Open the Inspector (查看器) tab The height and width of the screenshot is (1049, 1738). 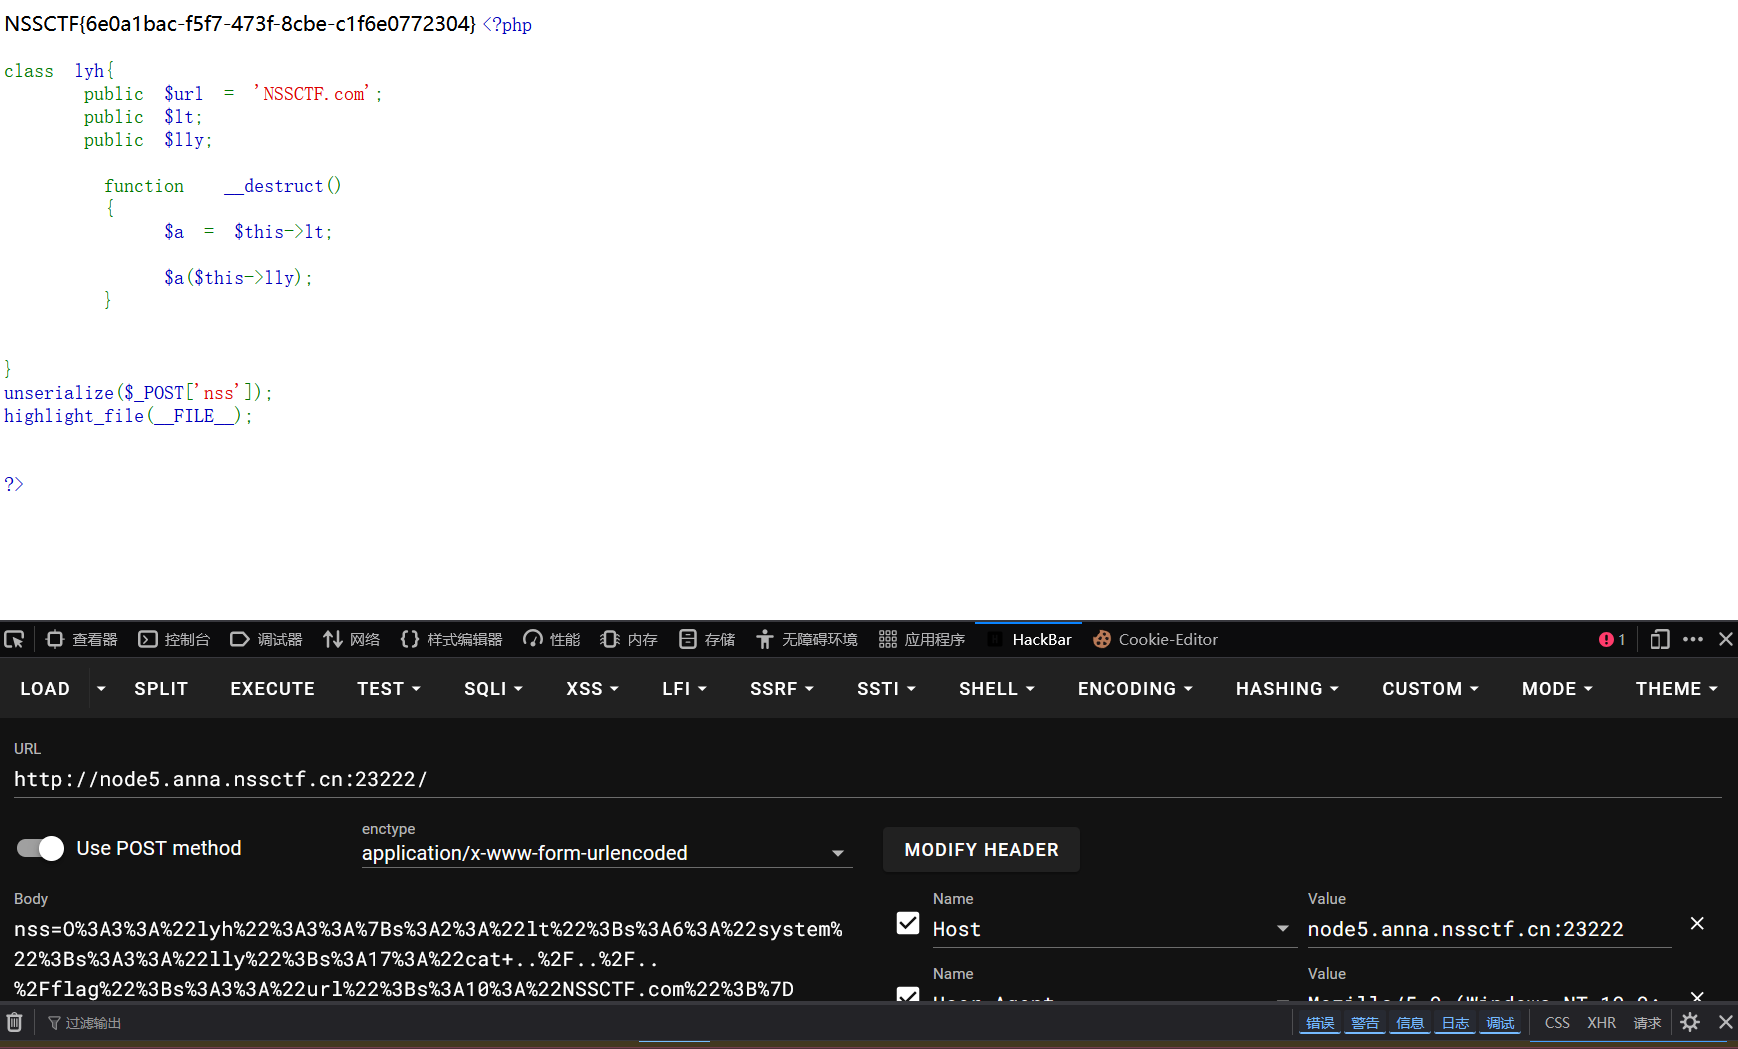coord(82,639)
